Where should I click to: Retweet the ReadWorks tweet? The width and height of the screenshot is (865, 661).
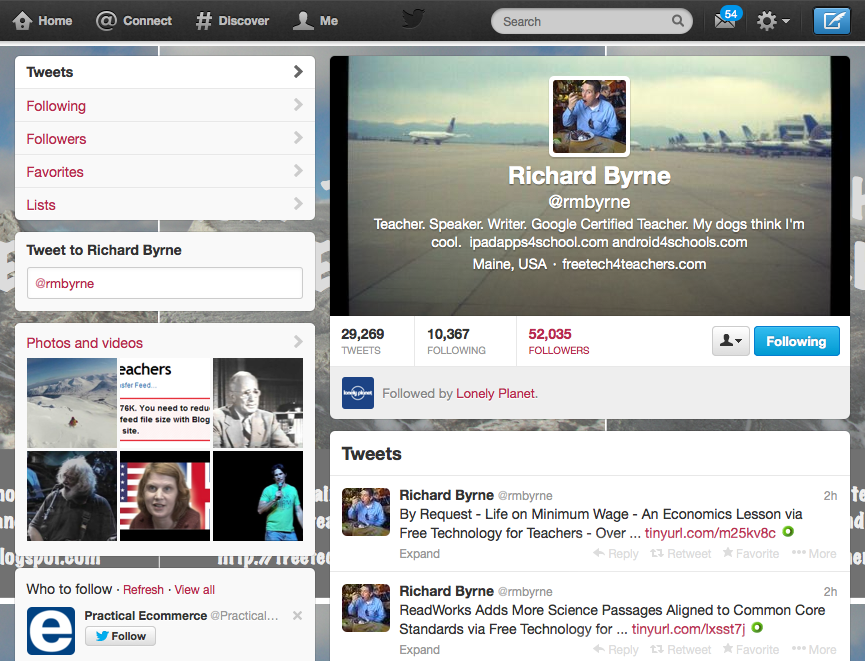(x=680, y=649)
